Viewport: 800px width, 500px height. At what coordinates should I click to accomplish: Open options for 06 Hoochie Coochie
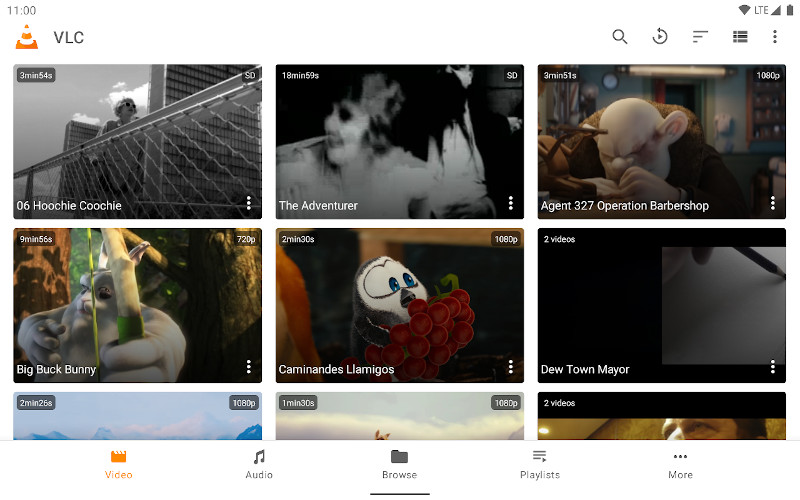coord(248,203)
